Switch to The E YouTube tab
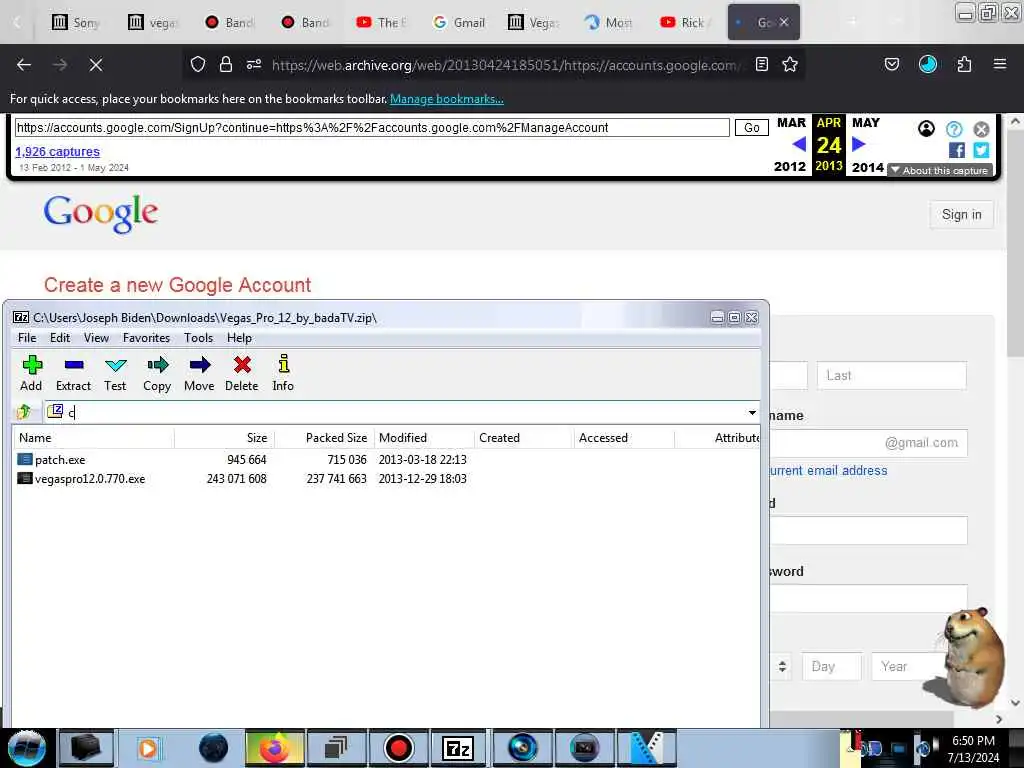The height and width of the screenshot is (768, 1024). pyautogui.click(x=382, y=22)
